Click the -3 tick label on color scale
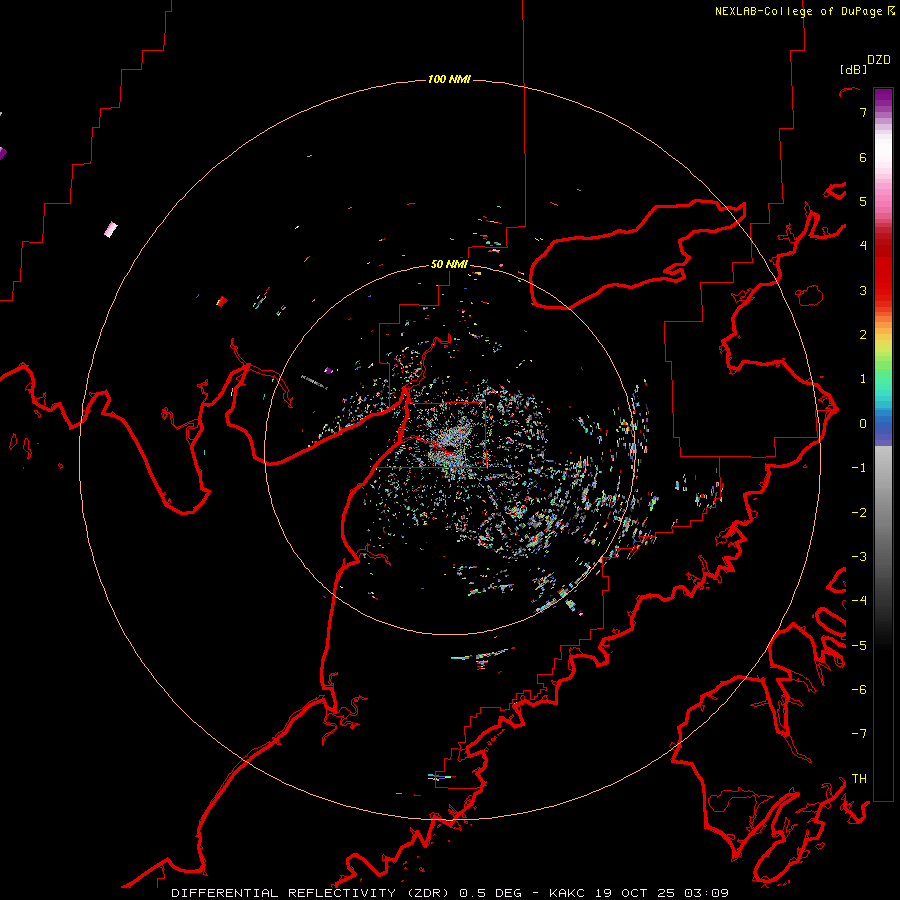Image resolution: width=900 pixels, height=900 pixels. tap(859, 557)
